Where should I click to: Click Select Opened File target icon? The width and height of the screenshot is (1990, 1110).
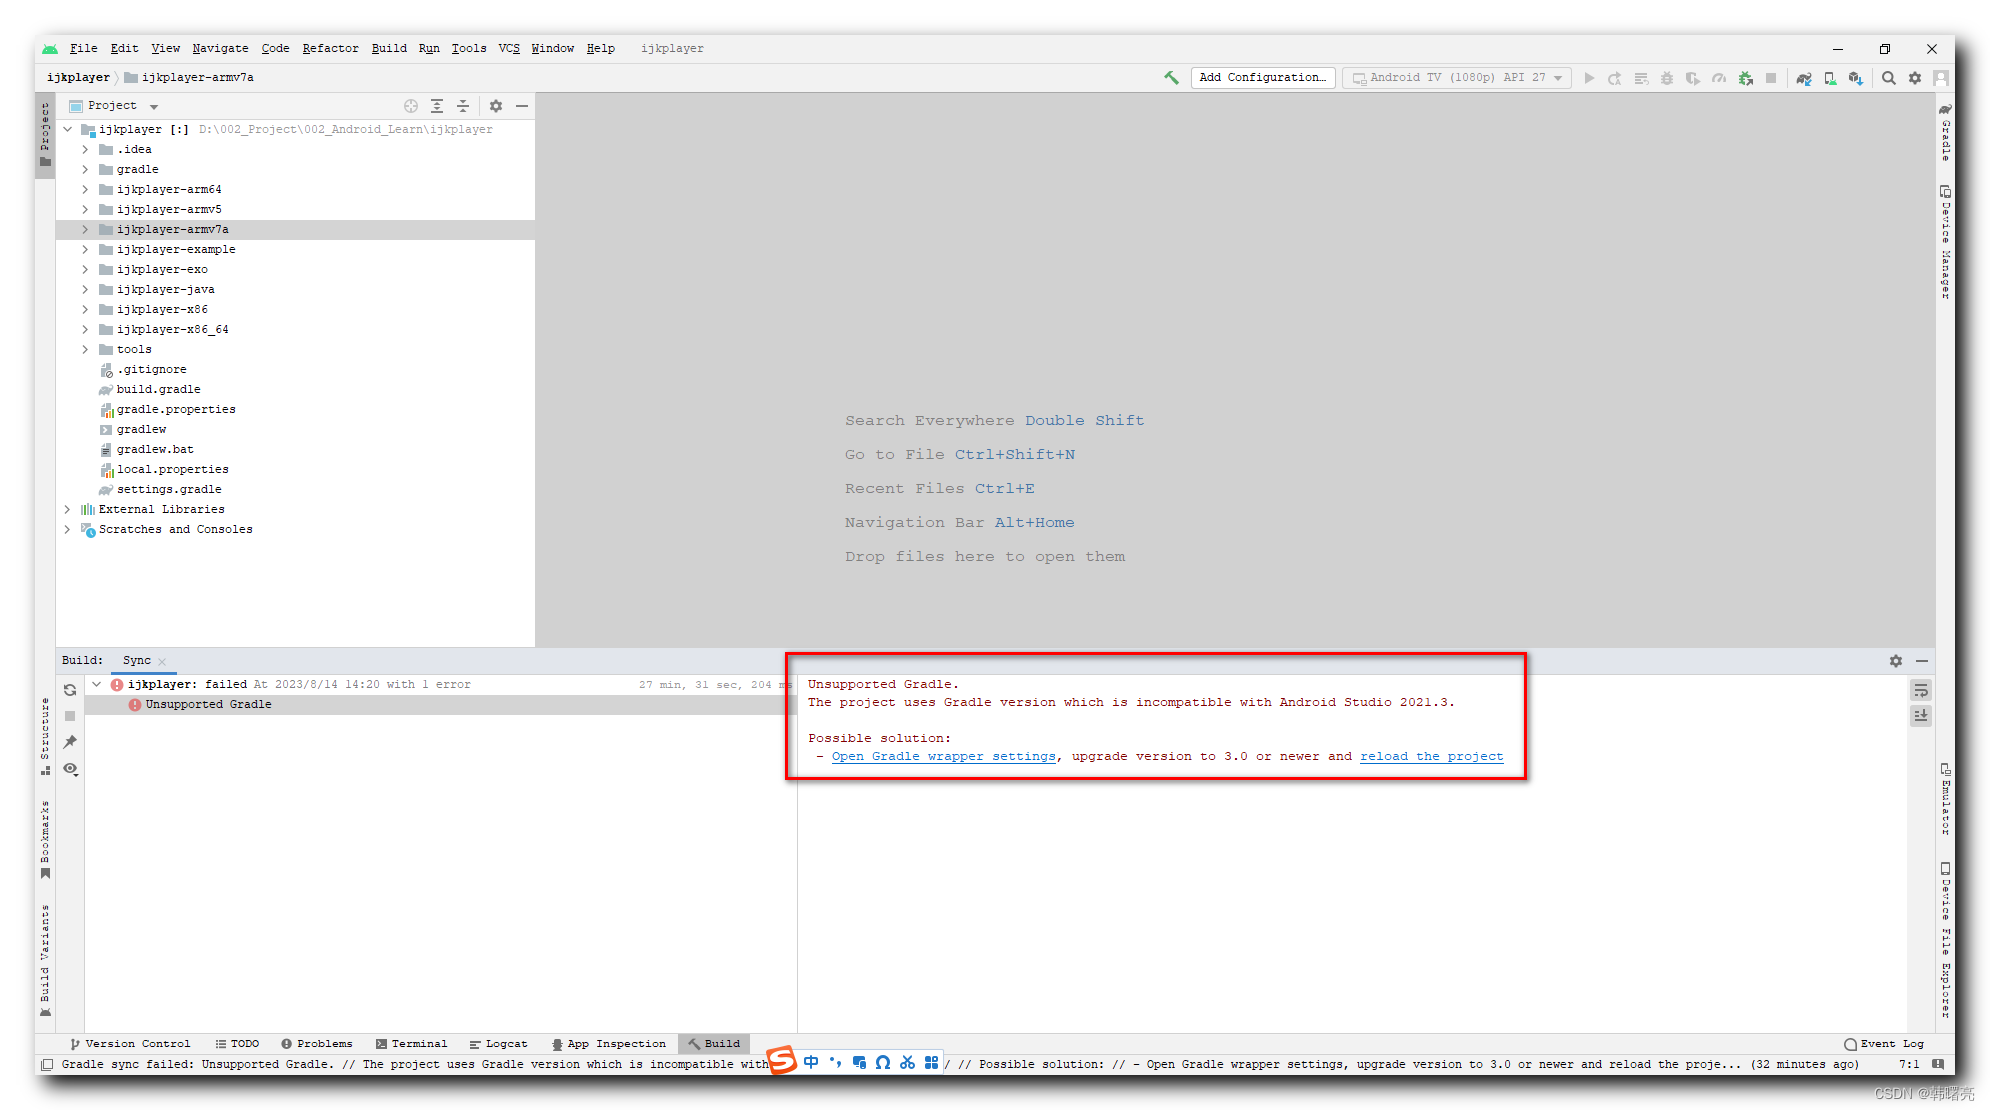tap(410, 106)
